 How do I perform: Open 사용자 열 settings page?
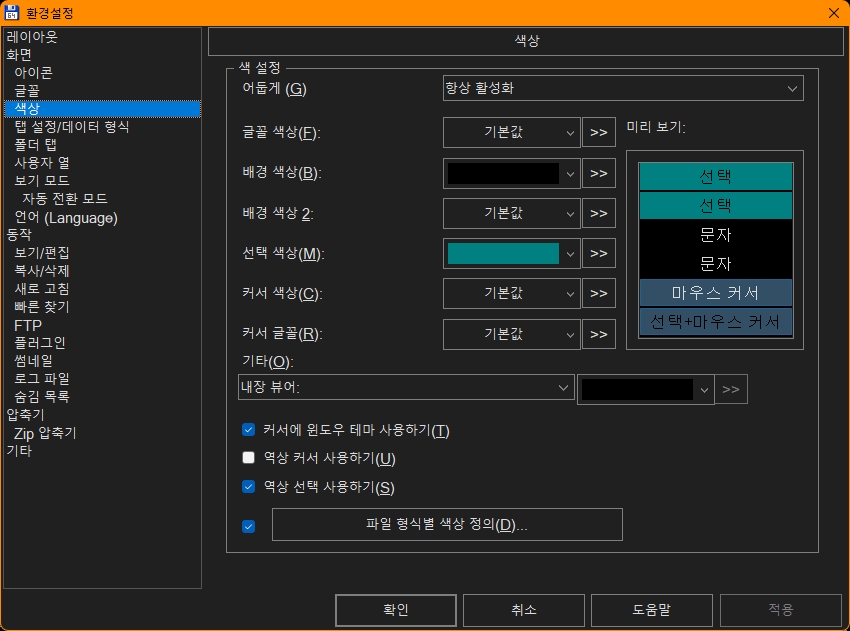(42, 163)
